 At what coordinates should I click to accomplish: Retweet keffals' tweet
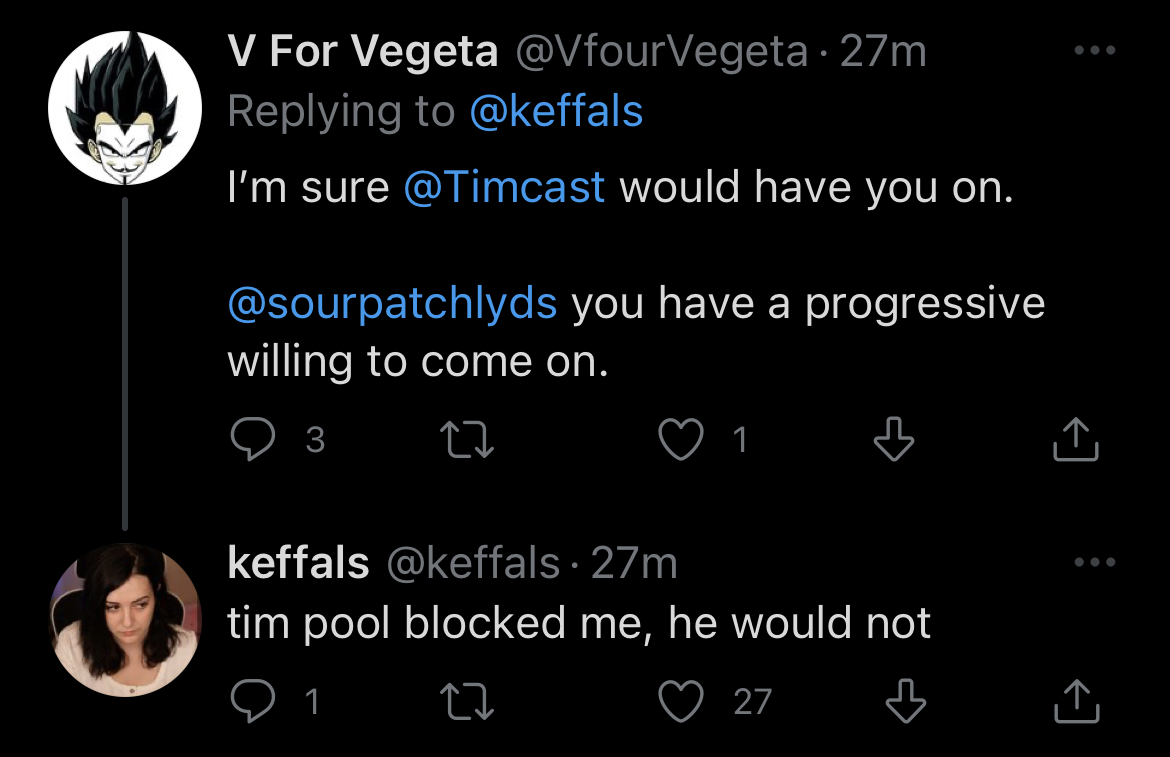pos(466,702)
